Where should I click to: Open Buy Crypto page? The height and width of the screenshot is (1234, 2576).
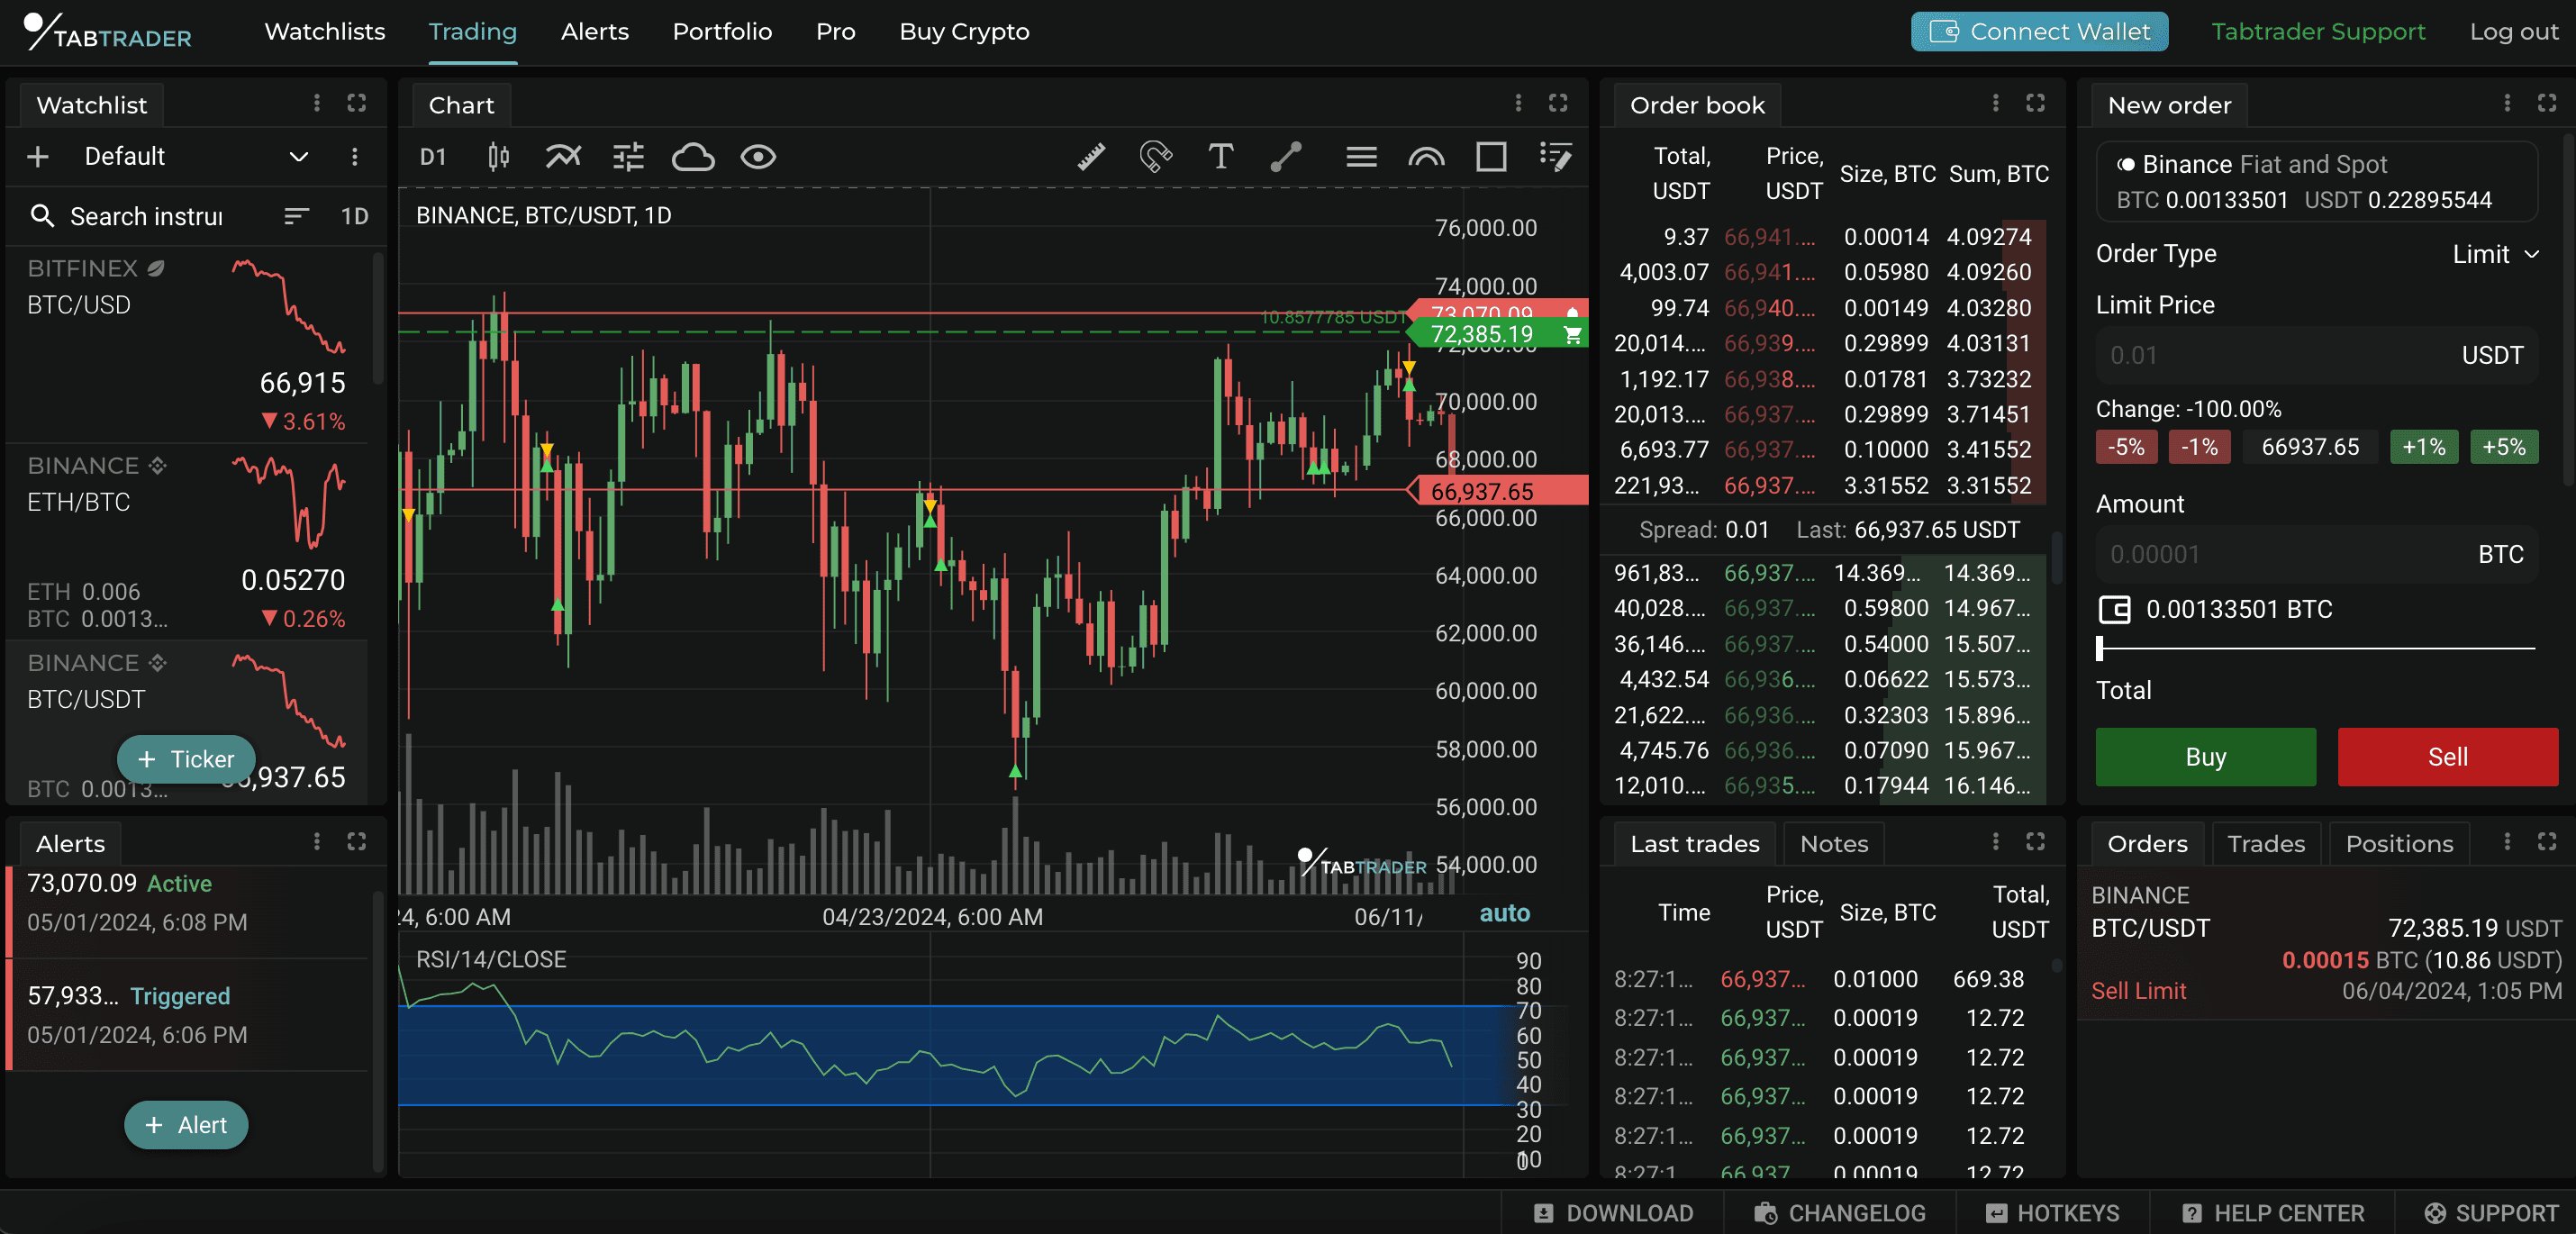pyautogui.click(x=964, y=32)
